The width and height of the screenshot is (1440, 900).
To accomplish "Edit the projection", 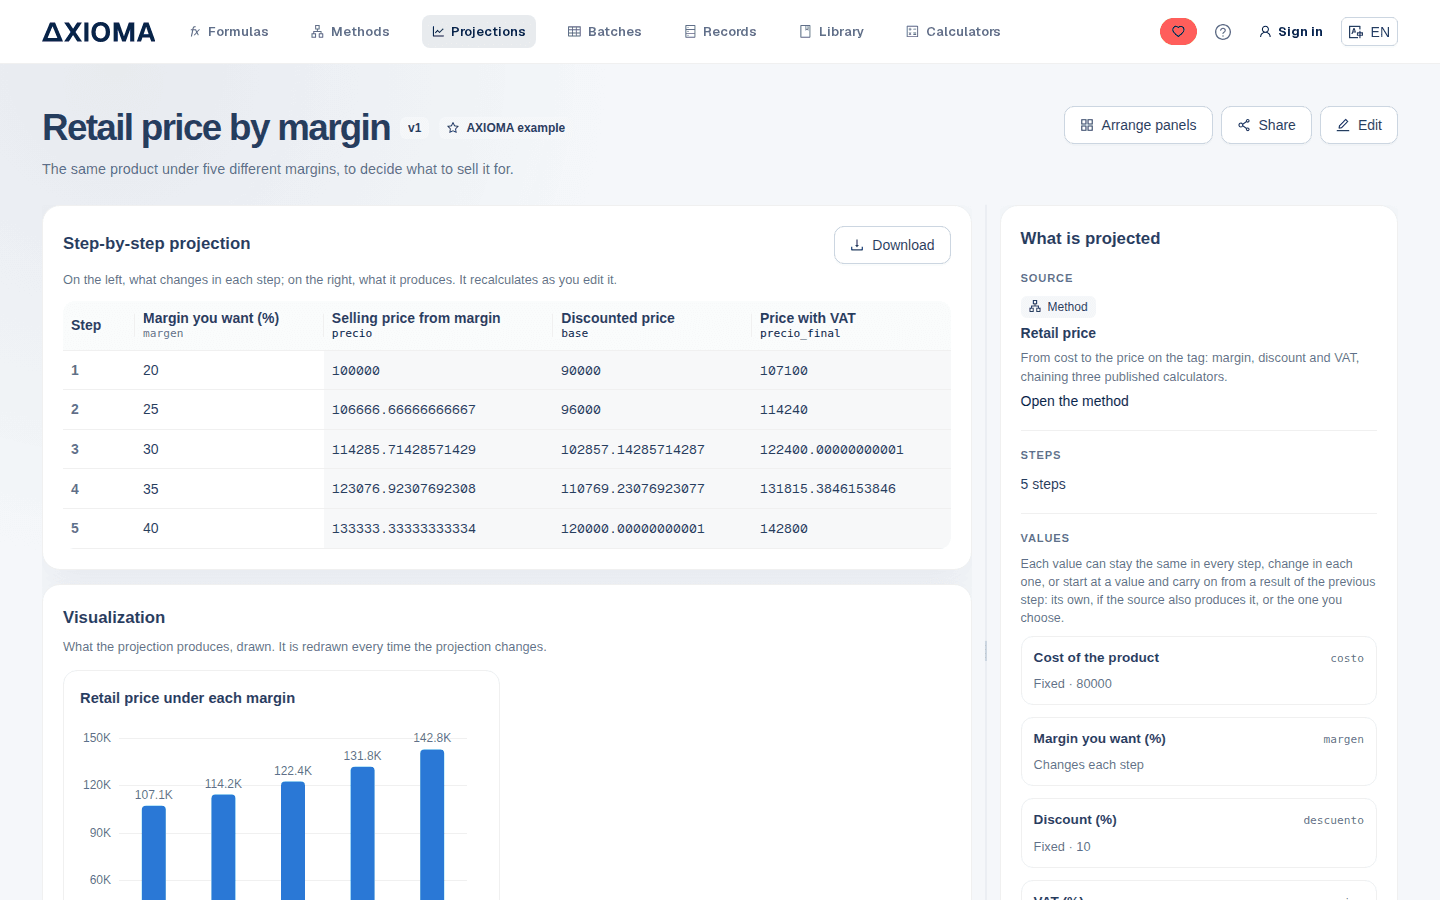I will (x=1359, y=125).
